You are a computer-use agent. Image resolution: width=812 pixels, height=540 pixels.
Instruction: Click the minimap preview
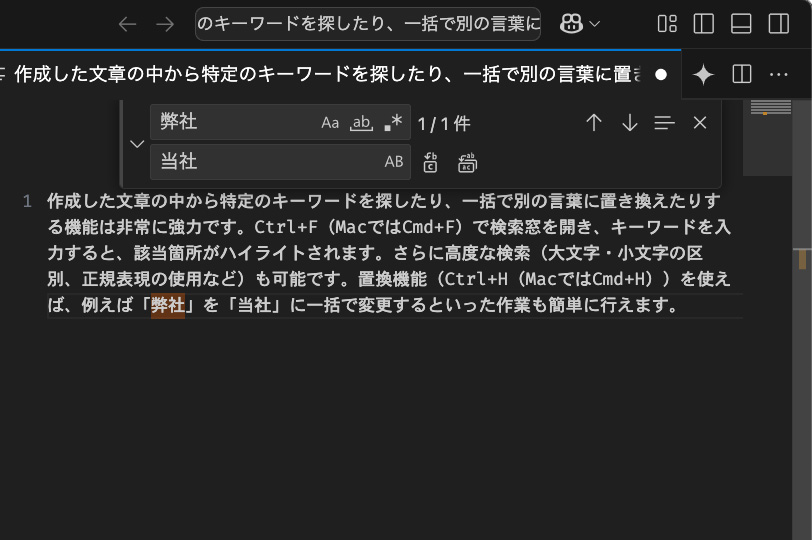(x=771, y=108)
